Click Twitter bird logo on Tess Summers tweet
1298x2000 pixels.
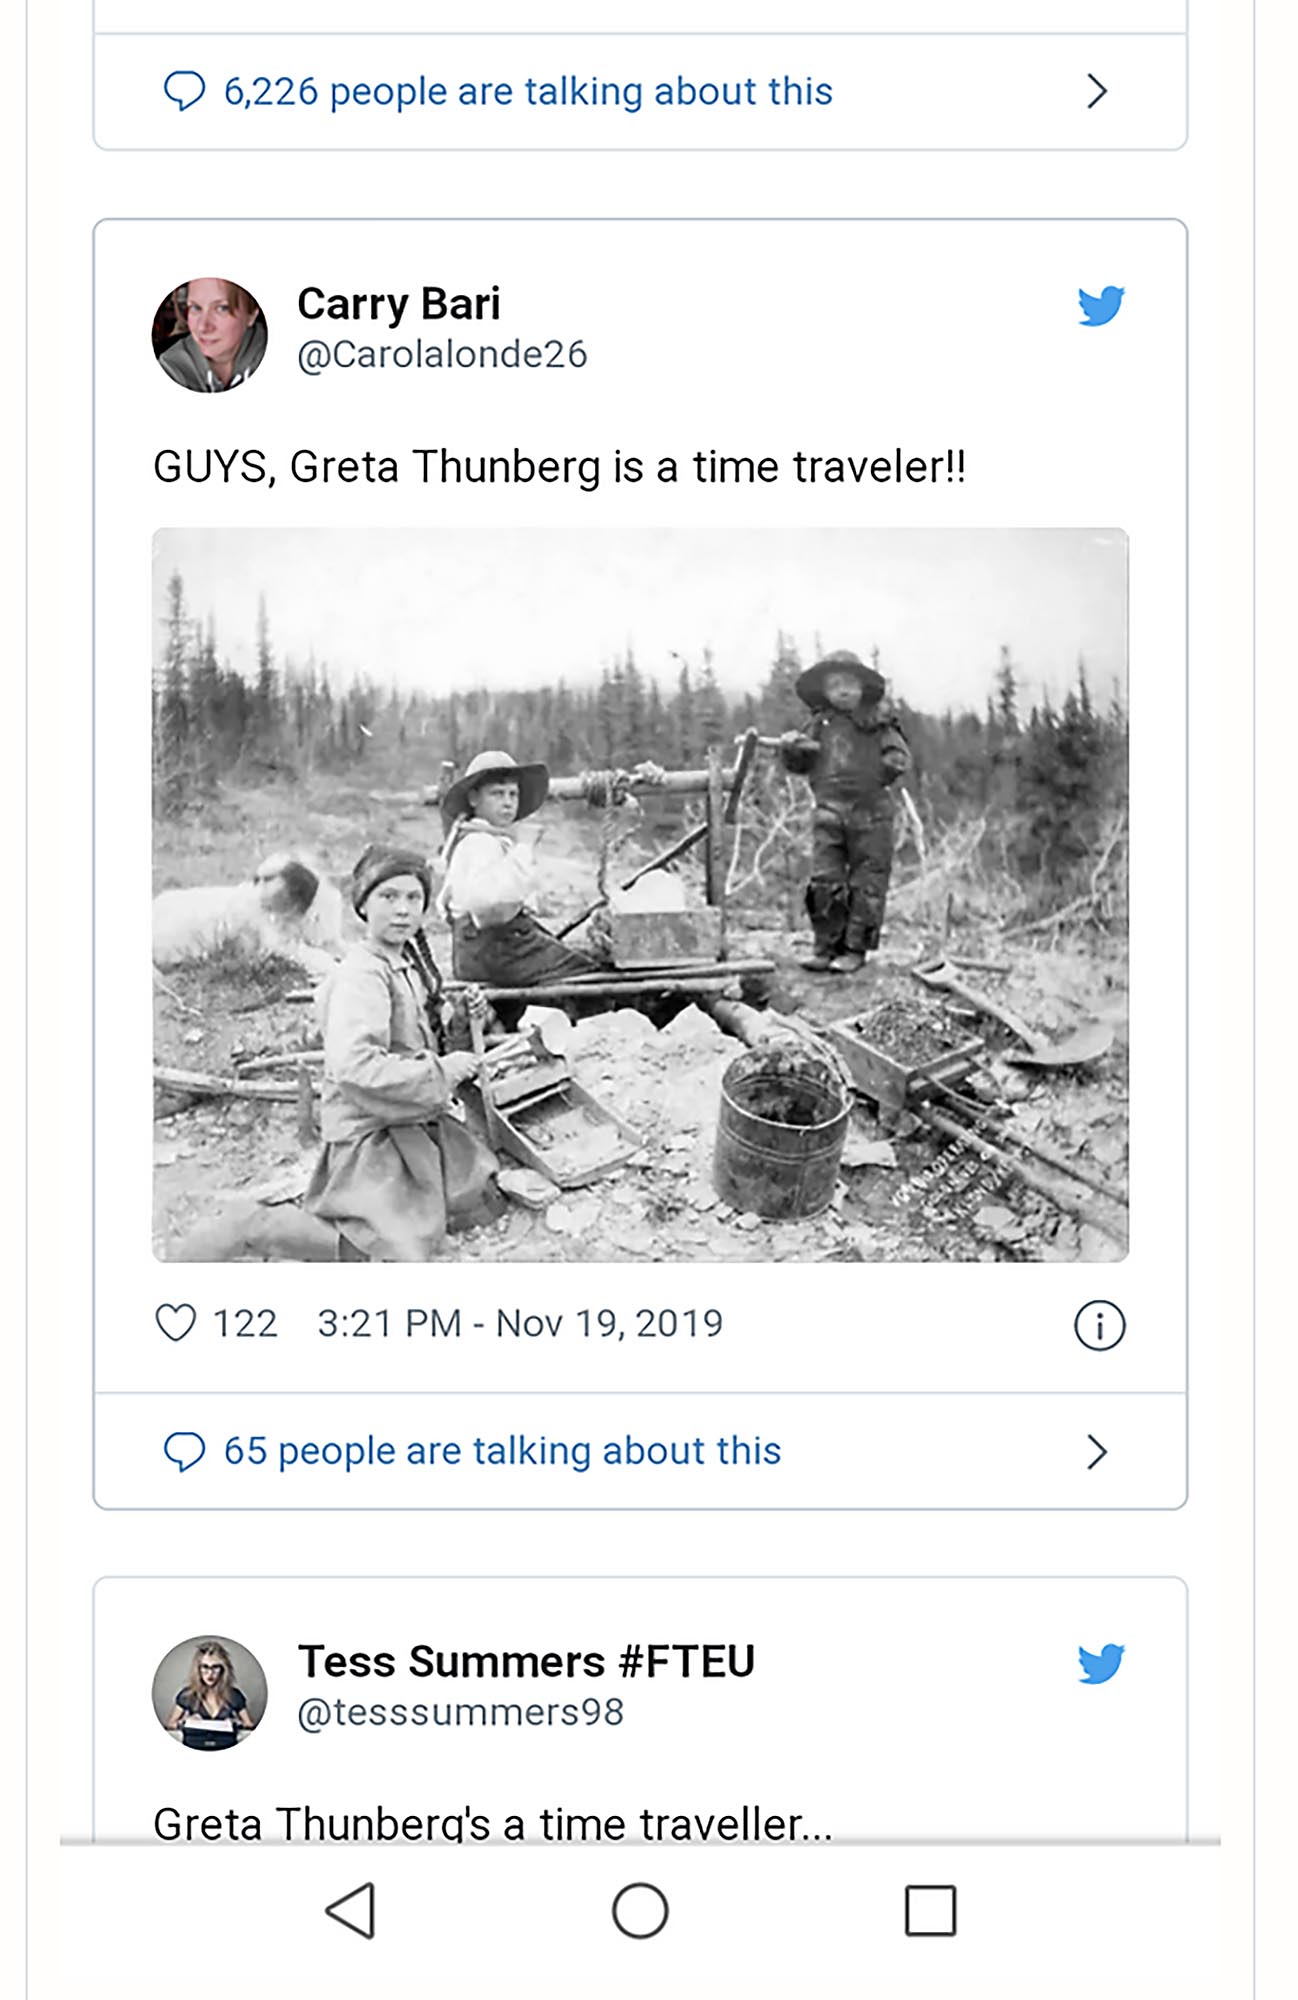click(1101, 1664)
